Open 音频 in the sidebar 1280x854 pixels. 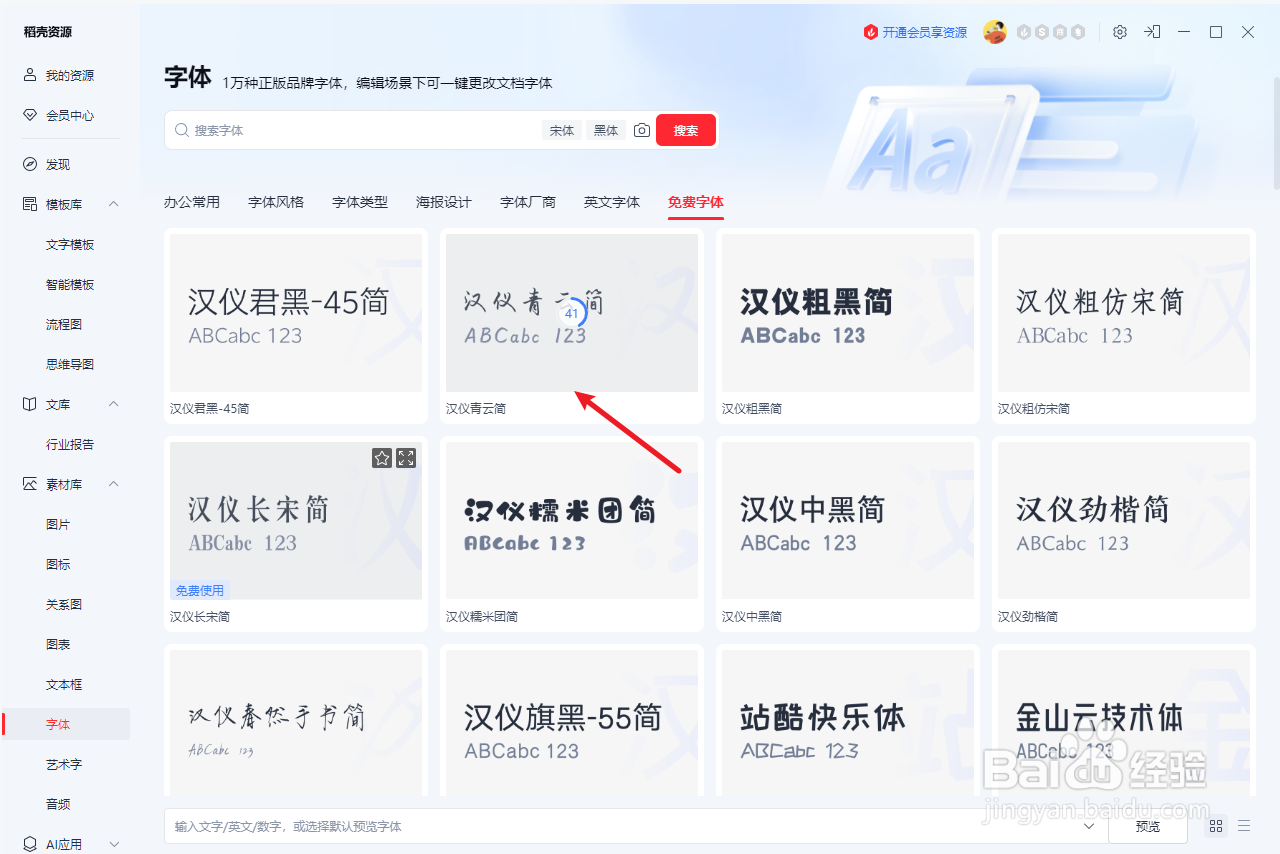point(58,804)
